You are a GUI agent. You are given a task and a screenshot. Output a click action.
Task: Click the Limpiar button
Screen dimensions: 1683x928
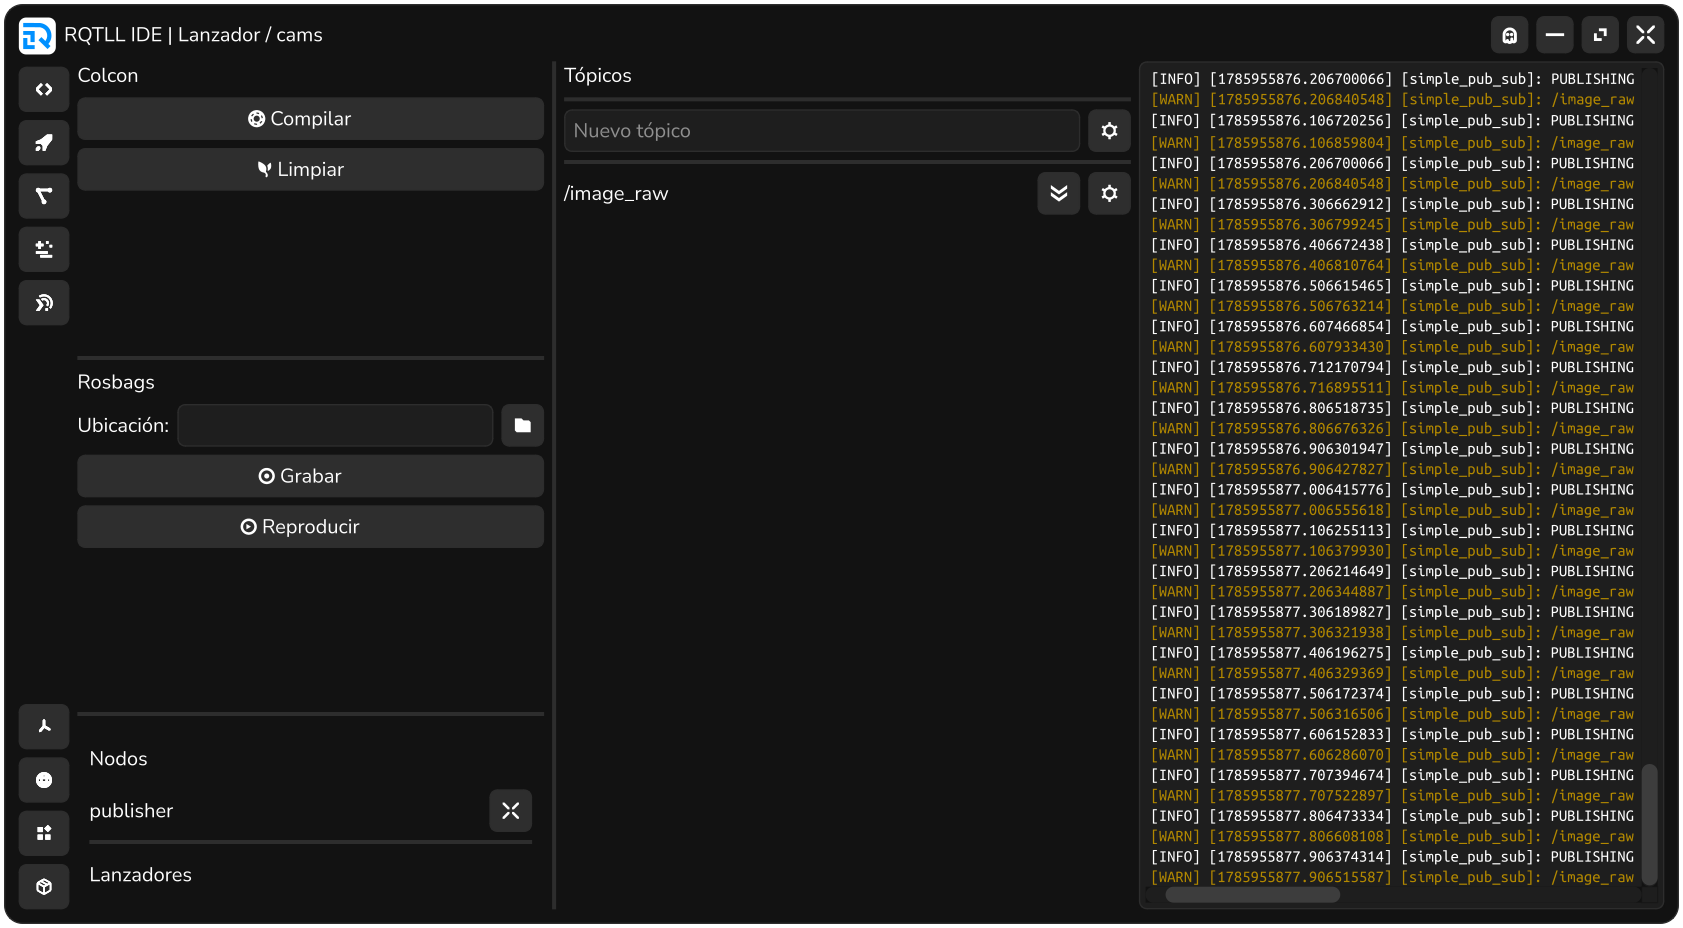coord(311,169)
